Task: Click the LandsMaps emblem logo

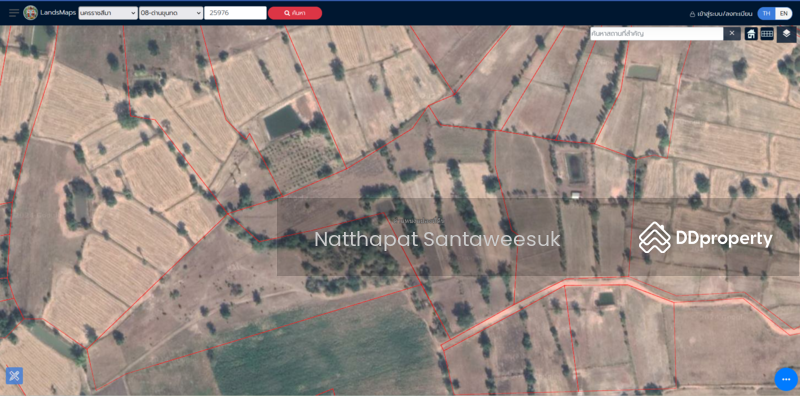Action: pos(31,13)
